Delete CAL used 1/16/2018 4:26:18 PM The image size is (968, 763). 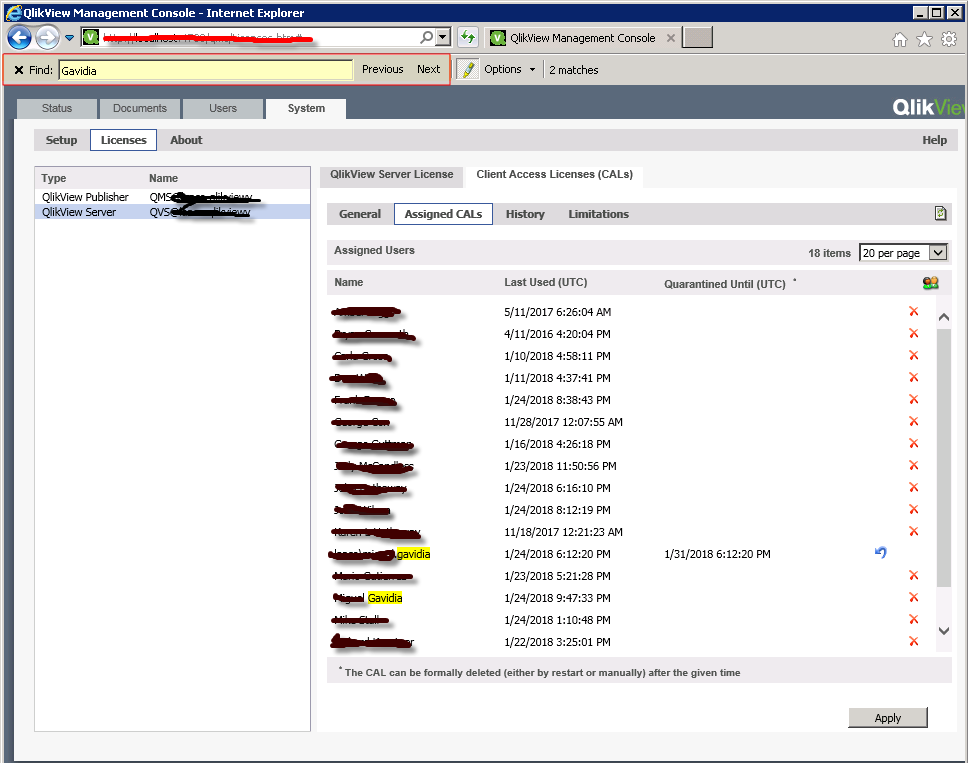914,444
